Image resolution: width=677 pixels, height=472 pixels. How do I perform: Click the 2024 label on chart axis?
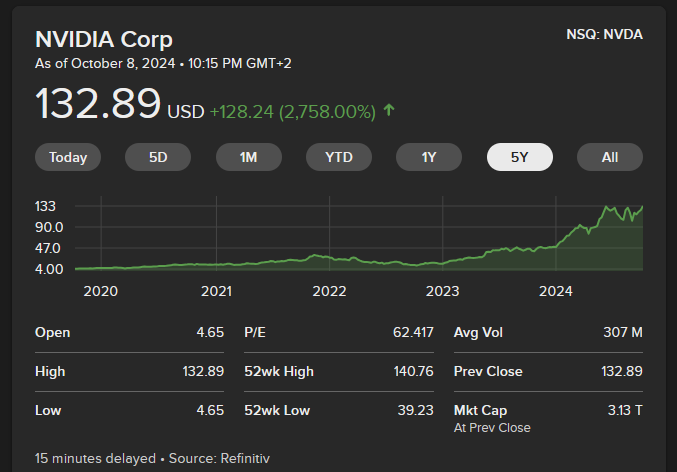click(x=555, y=291)
